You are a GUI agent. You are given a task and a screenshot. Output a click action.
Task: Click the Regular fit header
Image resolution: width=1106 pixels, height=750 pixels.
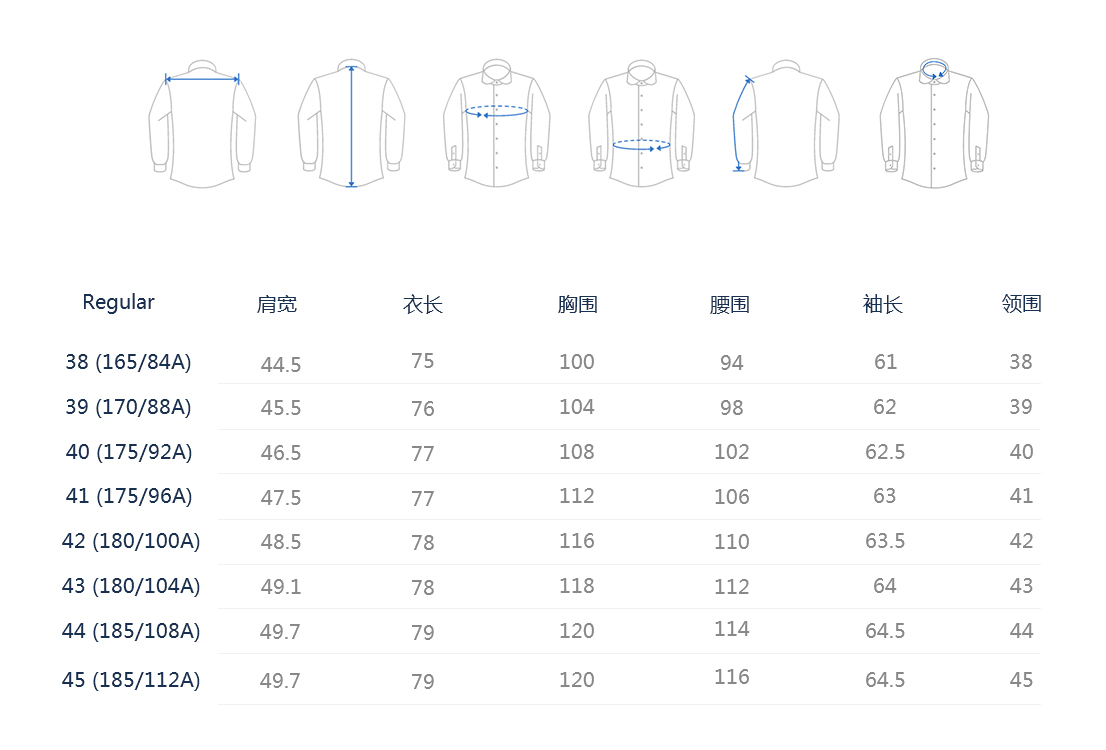coord(118,303)
